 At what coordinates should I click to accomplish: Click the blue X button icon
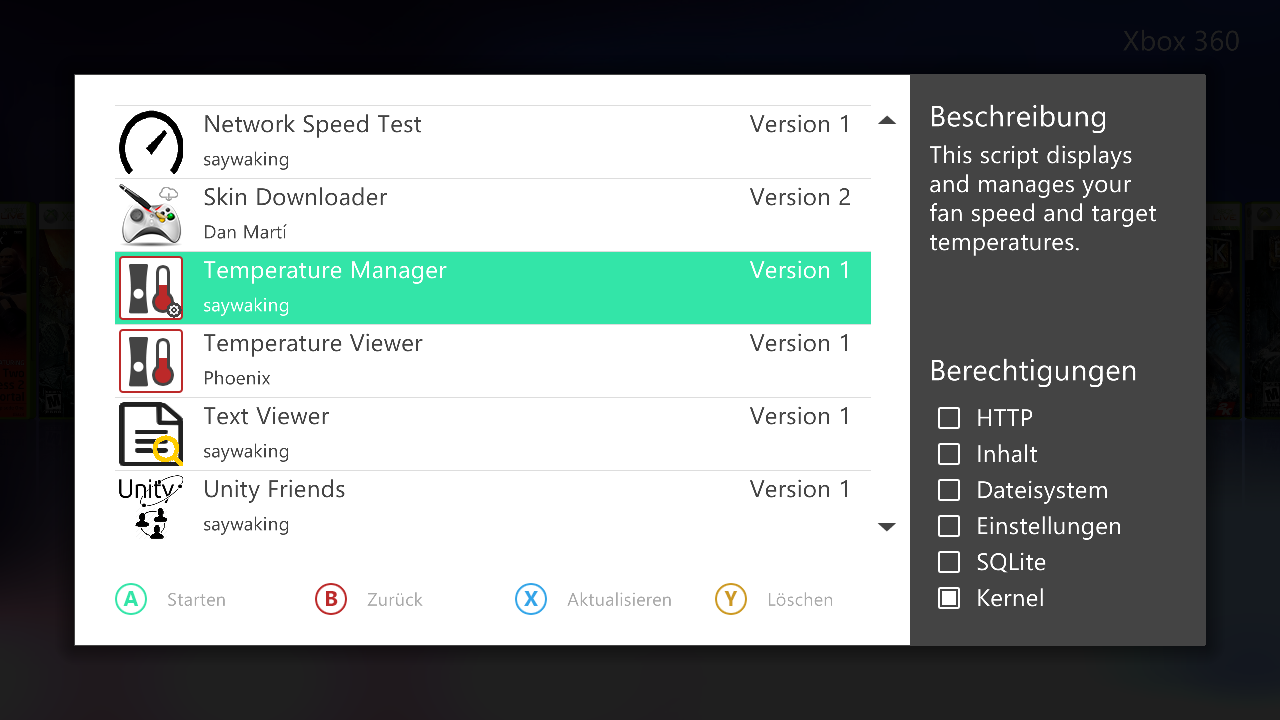531,599
